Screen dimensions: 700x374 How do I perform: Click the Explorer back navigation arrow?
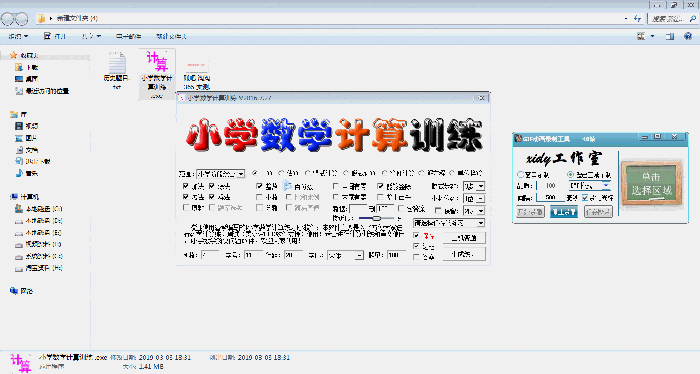[x=8, y=19]
